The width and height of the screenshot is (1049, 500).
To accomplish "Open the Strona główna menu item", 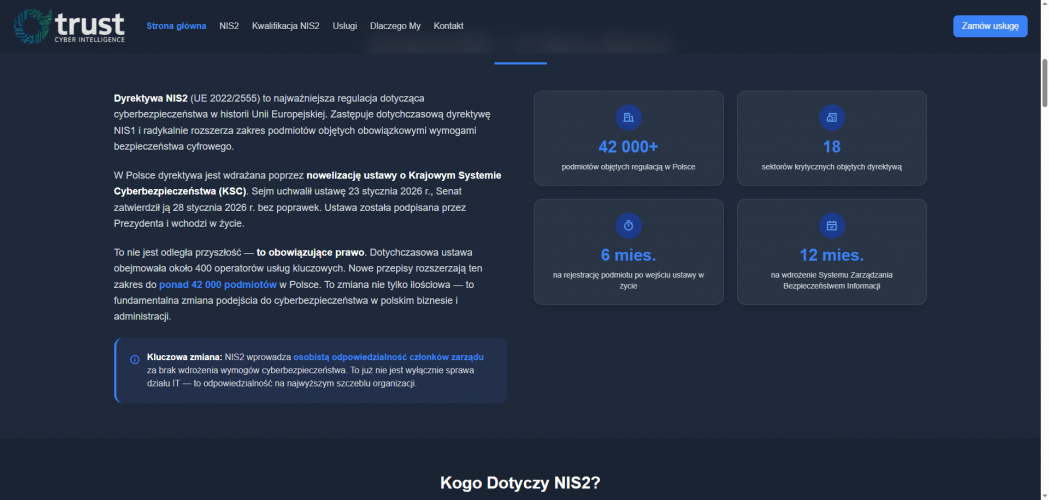I will [x=177, y=26].
